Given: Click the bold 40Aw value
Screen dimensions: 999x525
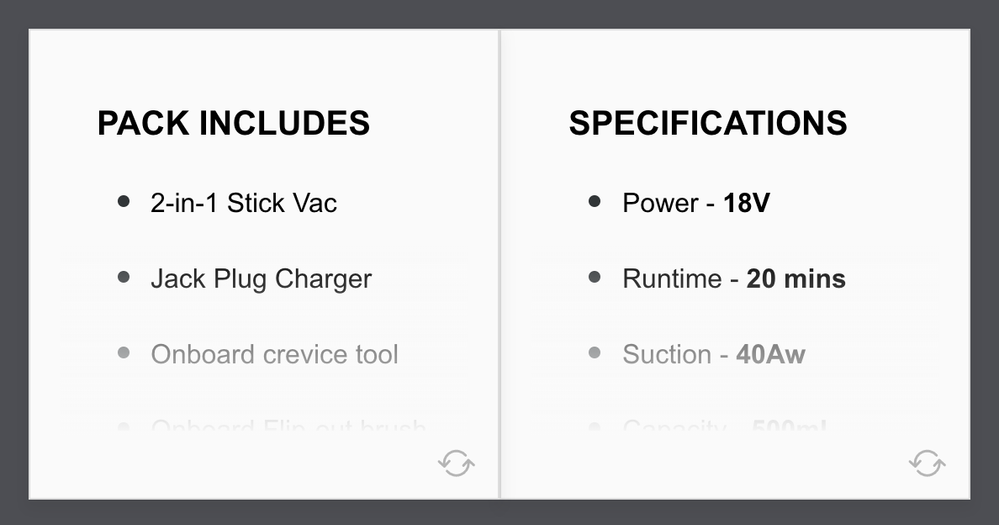Looking at the screenshot, I should pyautogui.click(x=770, y=354).
